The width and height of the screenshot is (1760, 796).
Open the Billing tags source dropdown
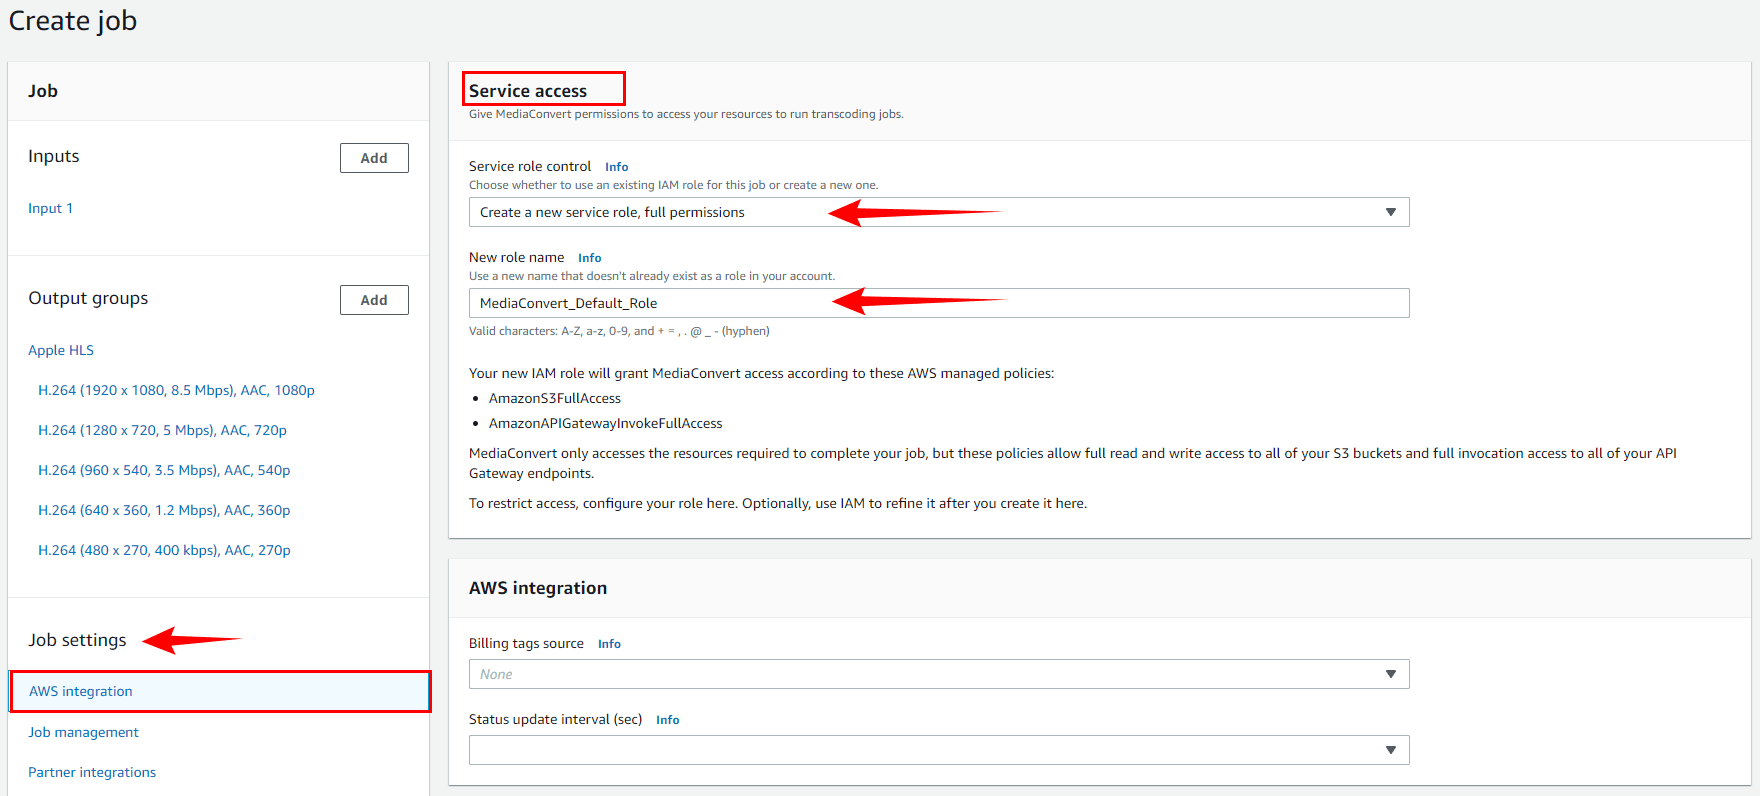[x=939, y=674]
